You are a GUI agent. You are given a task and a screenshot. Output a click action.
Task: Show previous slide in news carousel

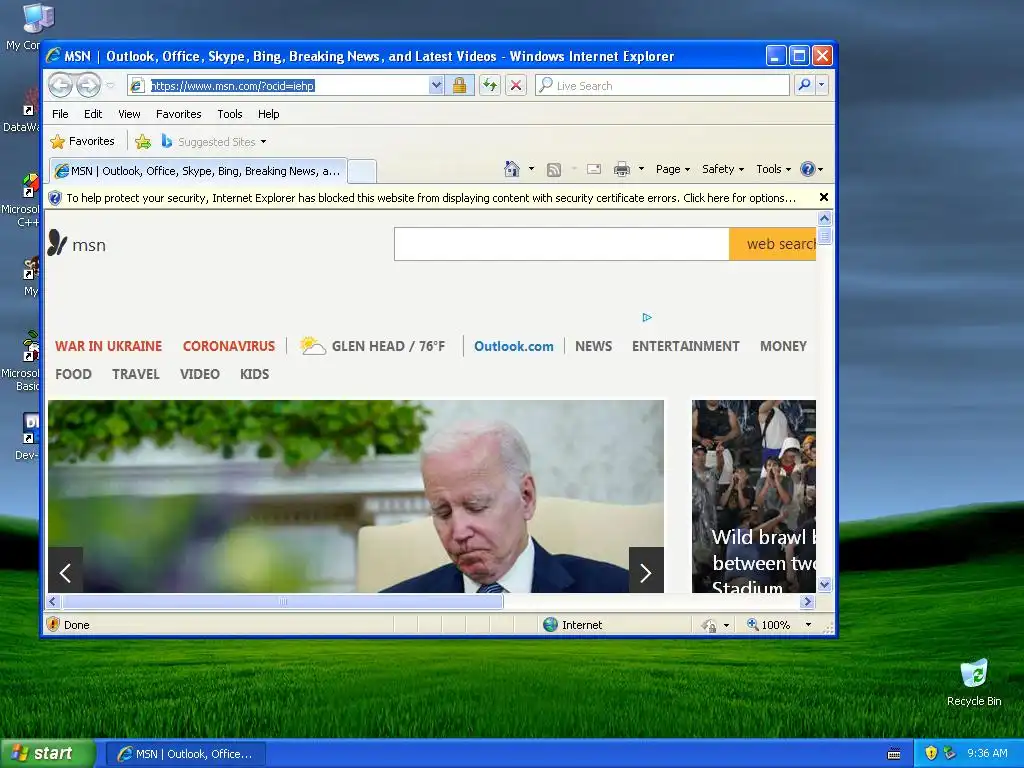tap(65, 570)
